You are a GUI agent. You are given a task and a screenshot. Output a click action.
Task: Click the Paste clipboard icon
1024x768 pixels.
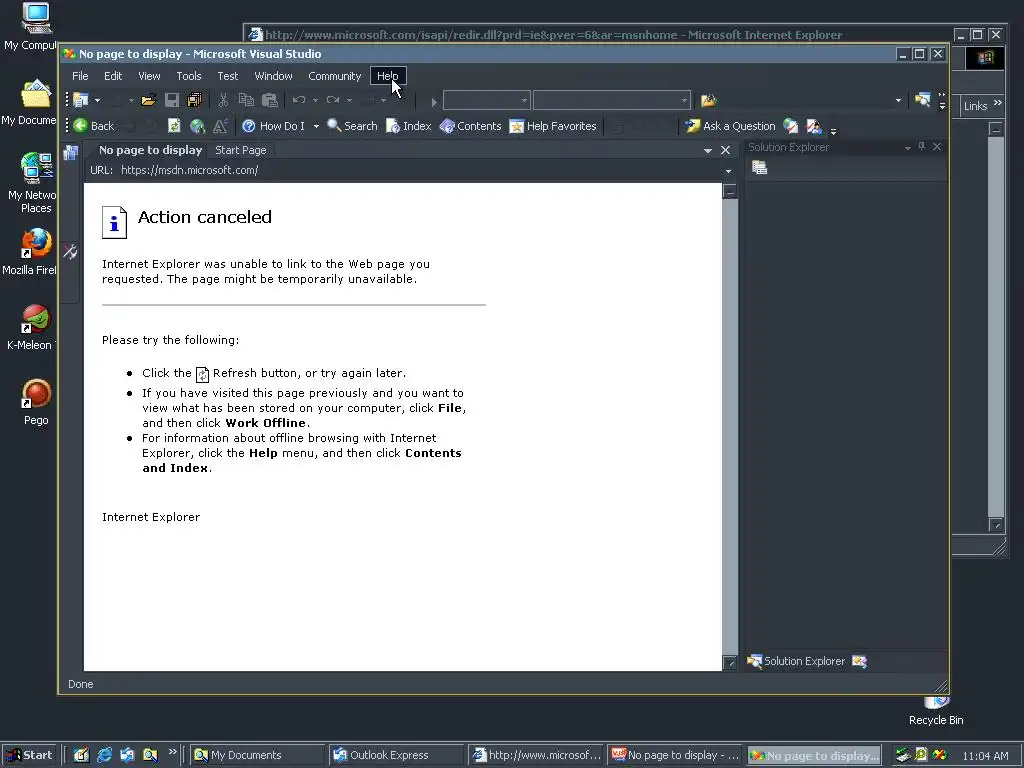(x=270, y=100)
